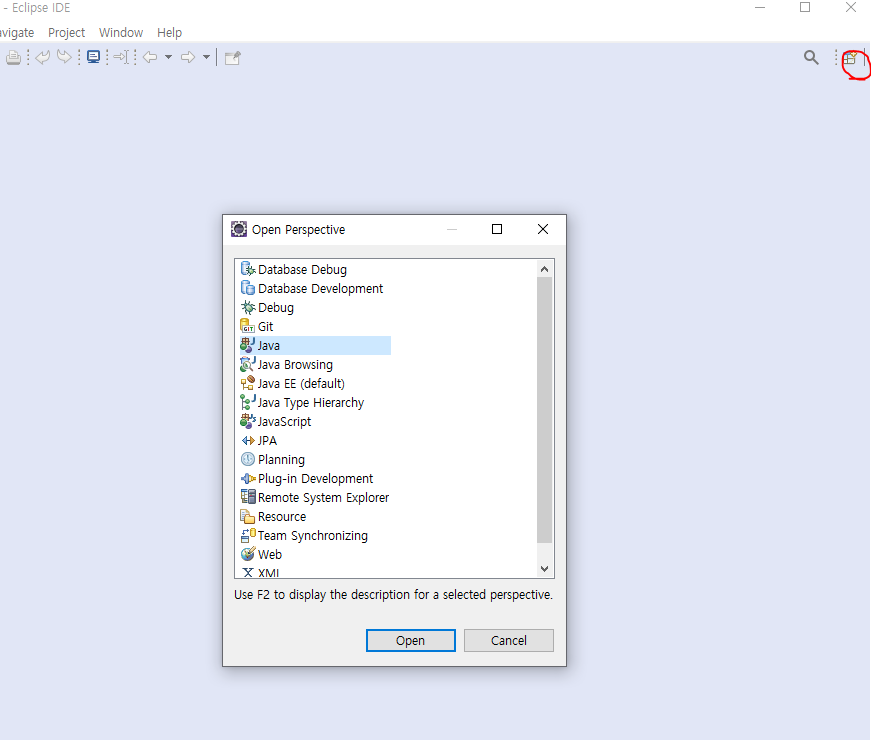Select the Java perspective icon
This screenshot has height=740, width=871.
click(247, 344)
